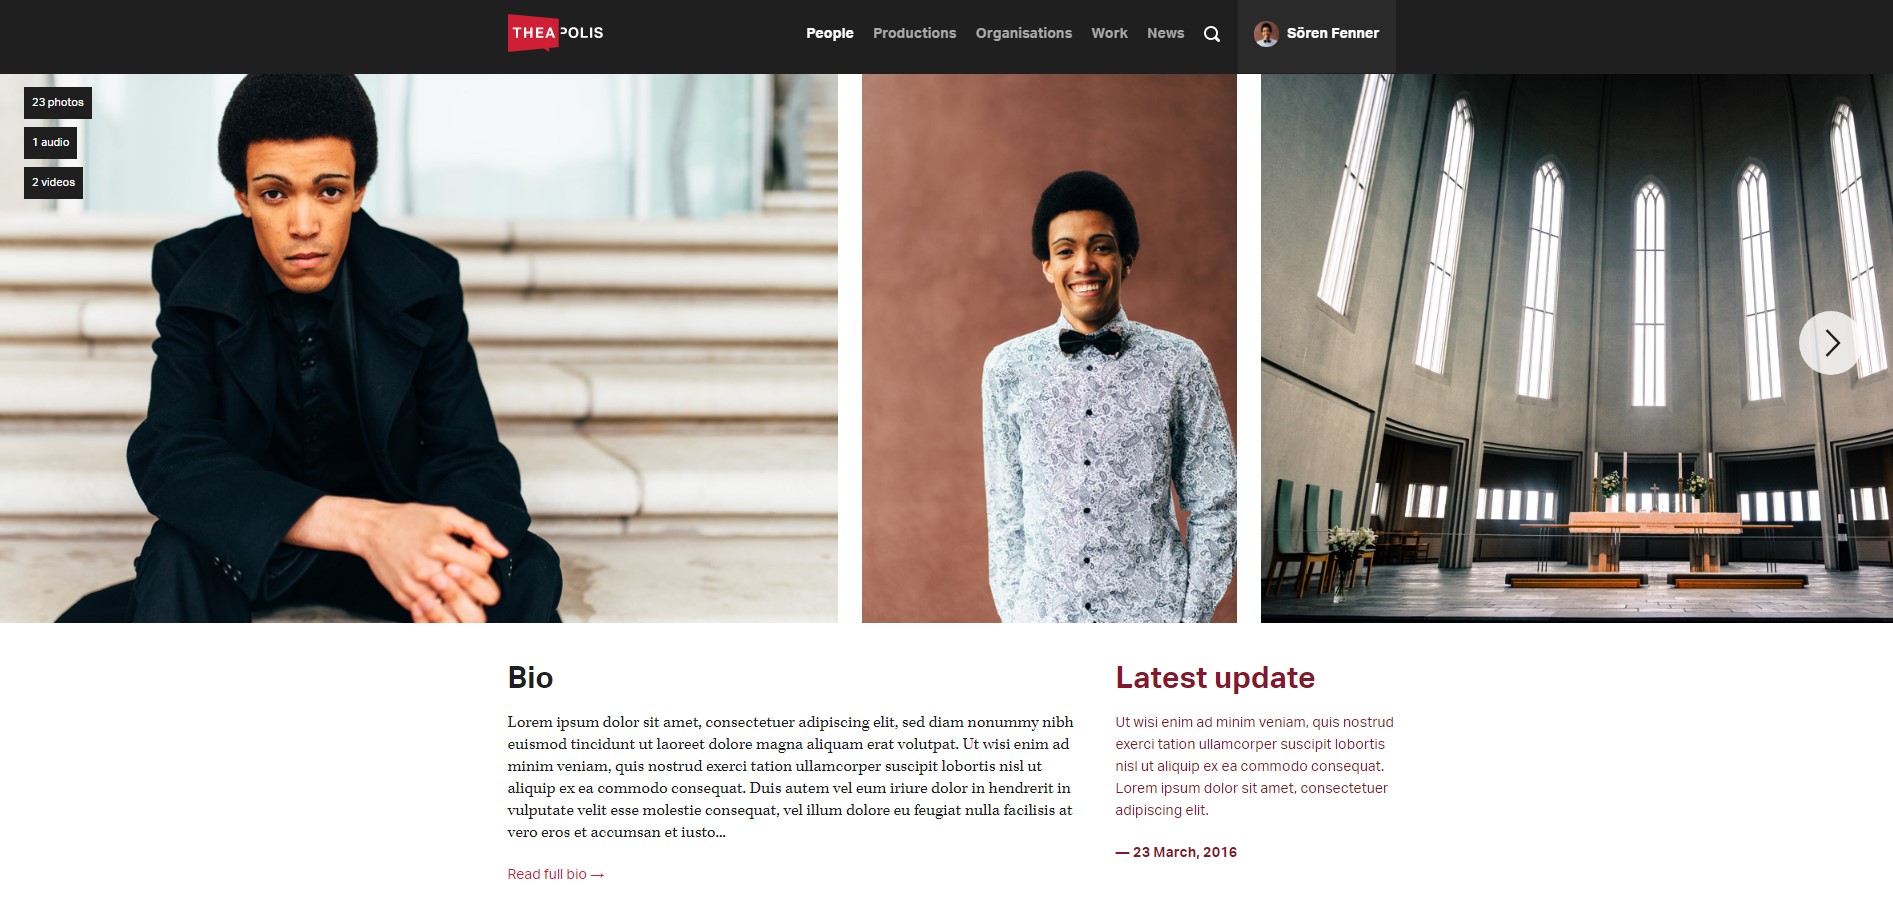Click the Latest update heading
The image size is (1893, 907).
coord(1215,677)
